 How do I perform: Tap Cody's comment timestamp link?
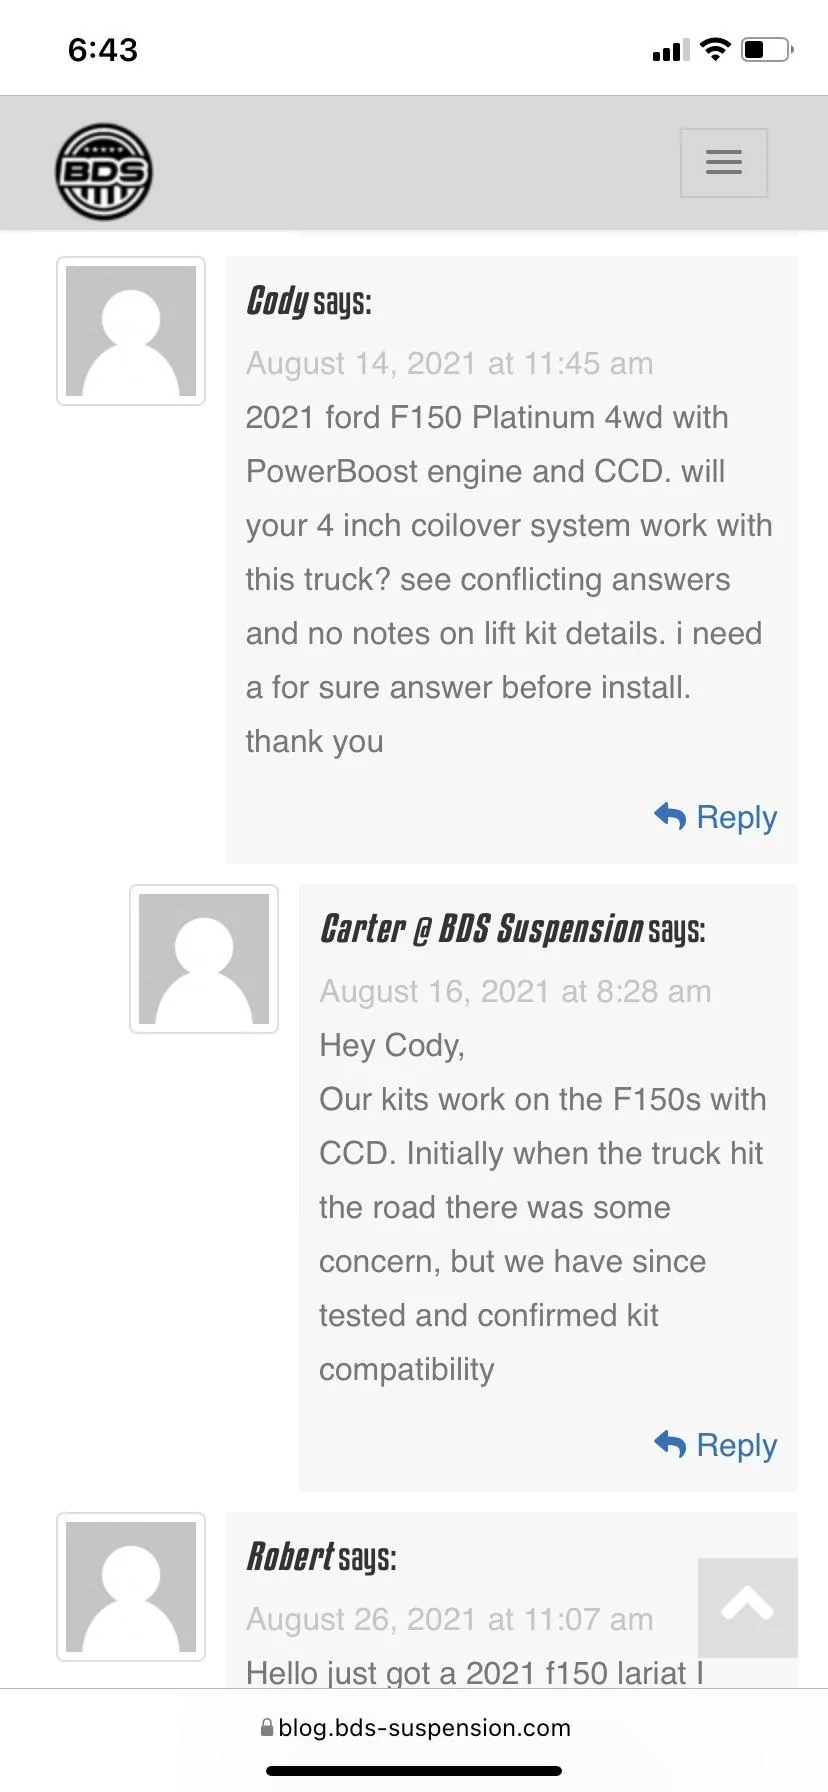coord(449,363)
